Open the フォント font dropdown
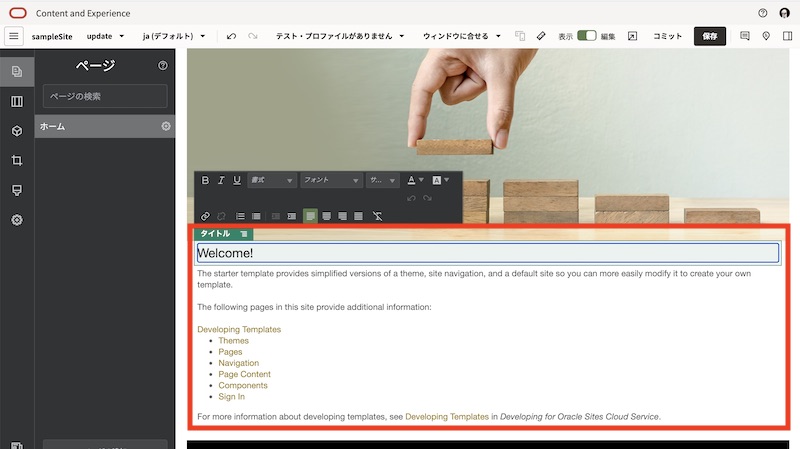The width and height of the screenshot is (800, 449). click(x=330, y=181)
